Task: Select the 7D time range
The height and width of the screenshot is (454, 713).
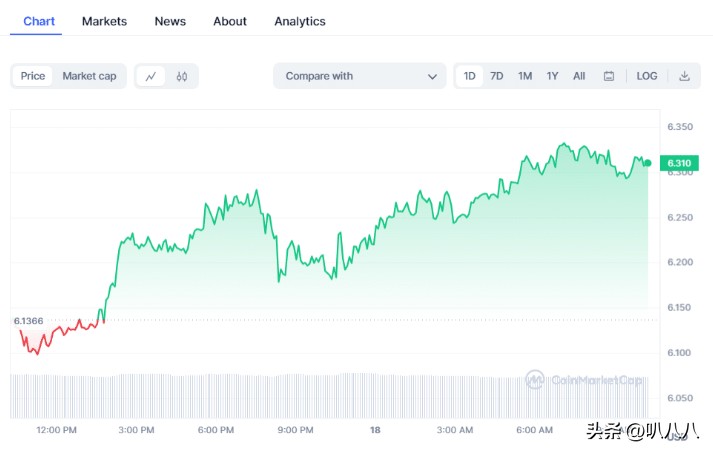Action: [497, 76]
